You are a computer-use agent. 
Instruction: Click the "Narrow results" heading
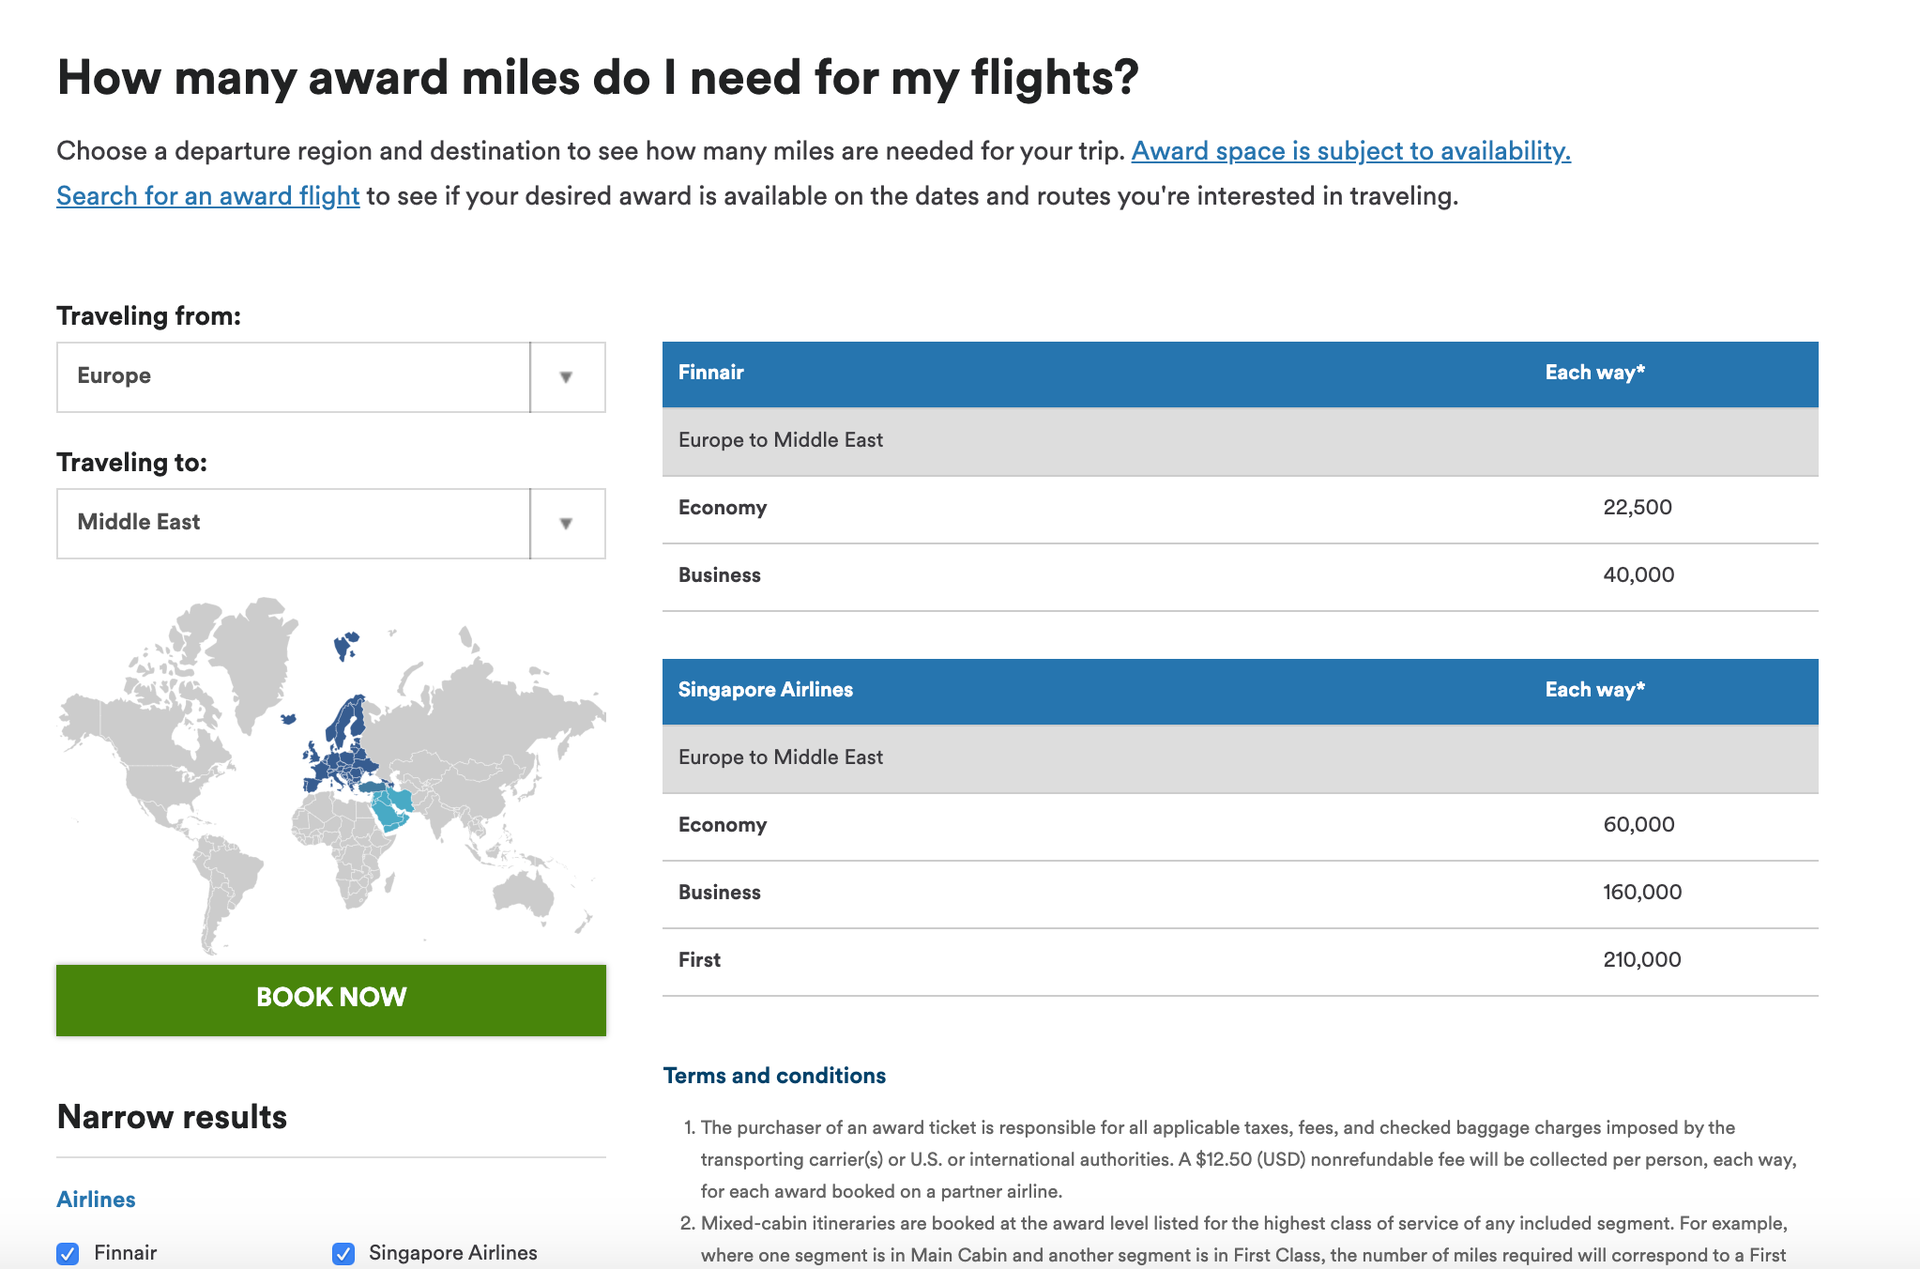coord(171,1117)
